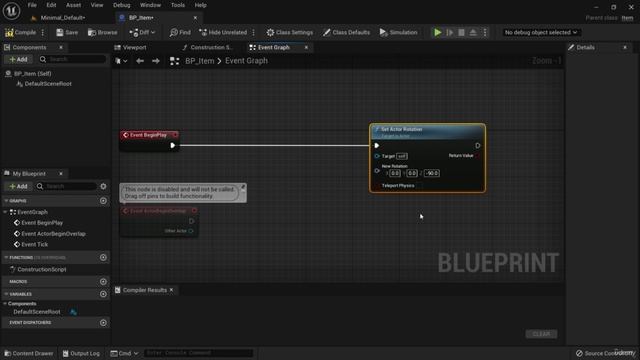Navigate back in graph history
640x360 pixels.
(x=140, y=61)
